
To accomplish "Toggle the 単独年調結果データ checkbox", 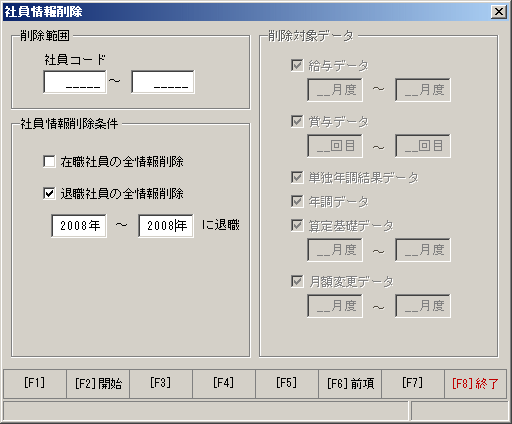I will click(297, 177).
